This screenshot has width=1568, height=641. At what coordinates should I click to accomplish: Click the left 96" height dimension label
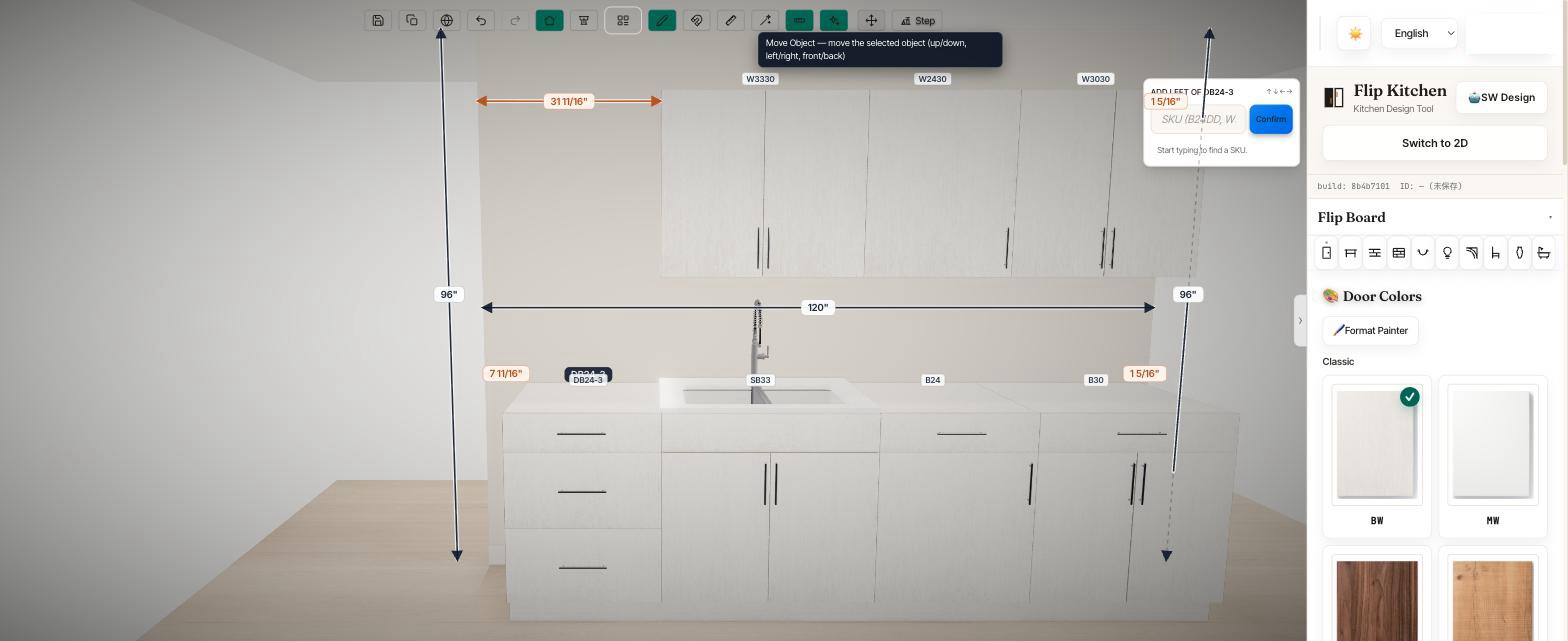(449, 294)
